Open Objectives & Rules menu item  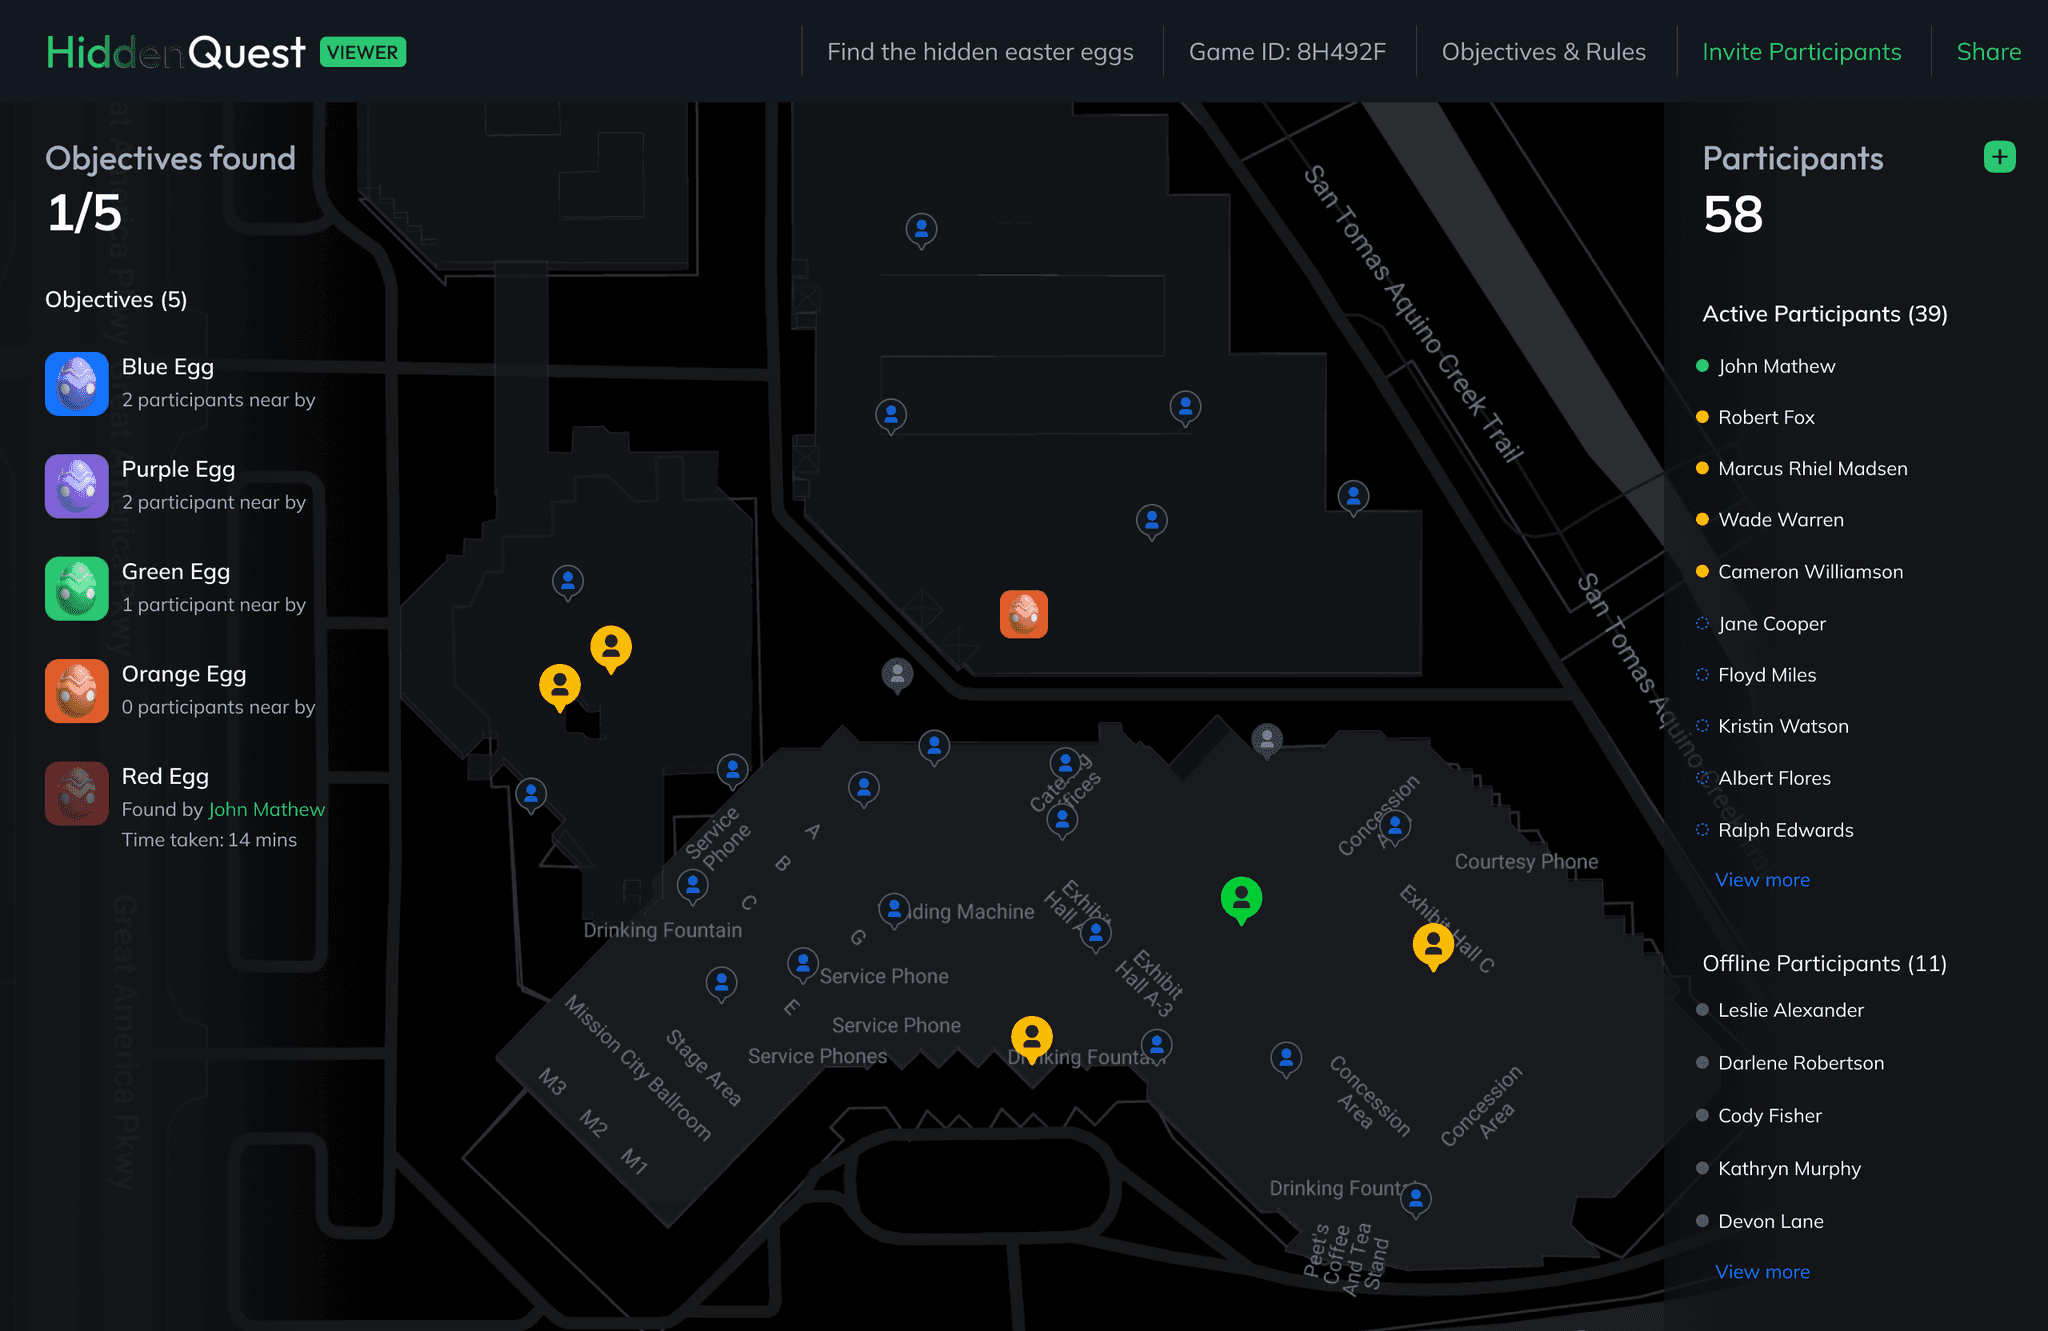[x=1543, y=52]
